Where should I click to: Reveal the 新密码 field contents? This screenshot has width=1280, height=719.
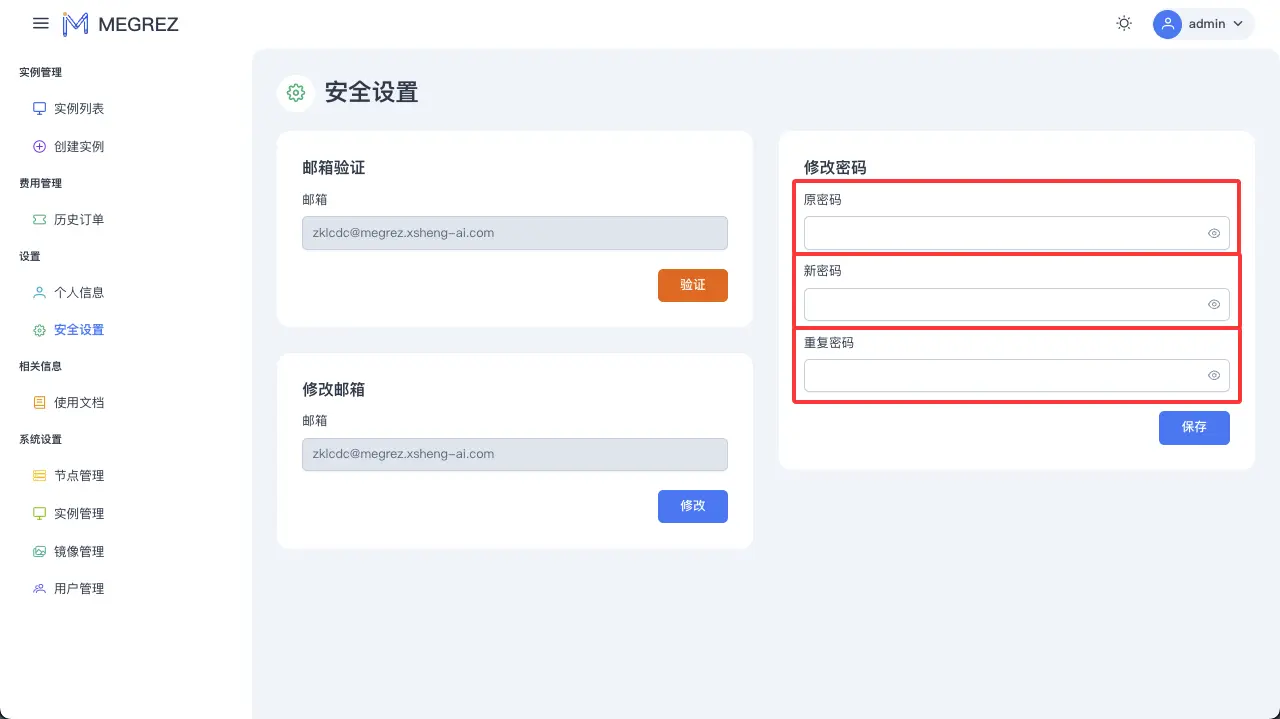[x=1213, y=304]
